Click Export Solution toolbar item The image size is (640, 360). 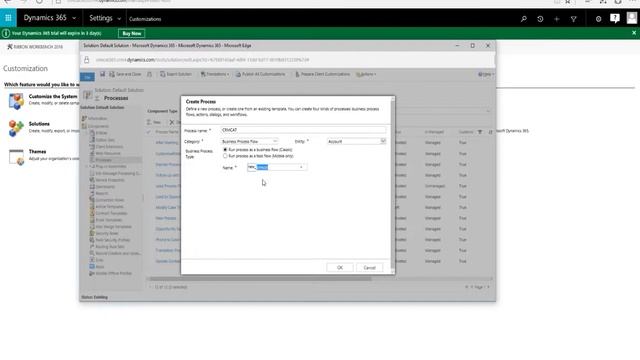(176, 74)
